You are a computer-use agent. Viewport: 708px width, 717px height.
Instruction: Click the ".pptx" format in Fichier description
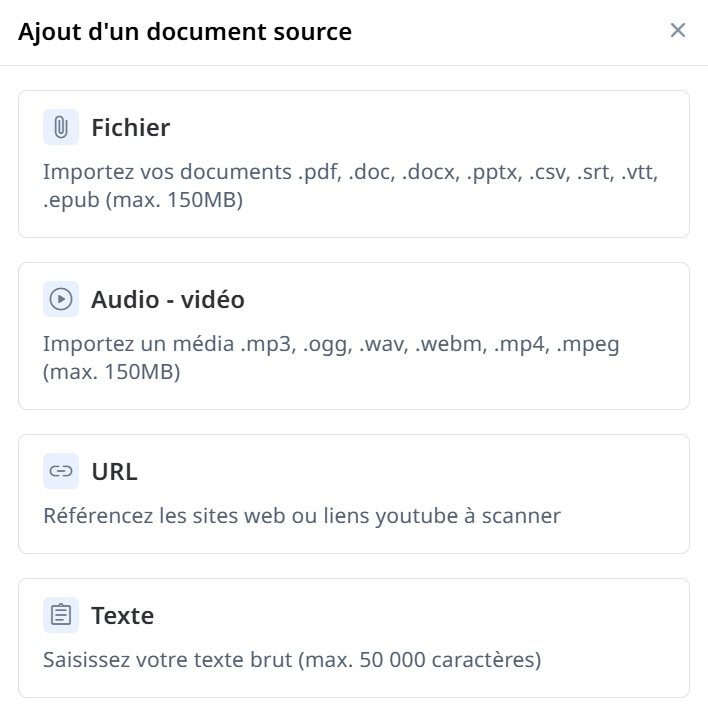tap(489, 172)
